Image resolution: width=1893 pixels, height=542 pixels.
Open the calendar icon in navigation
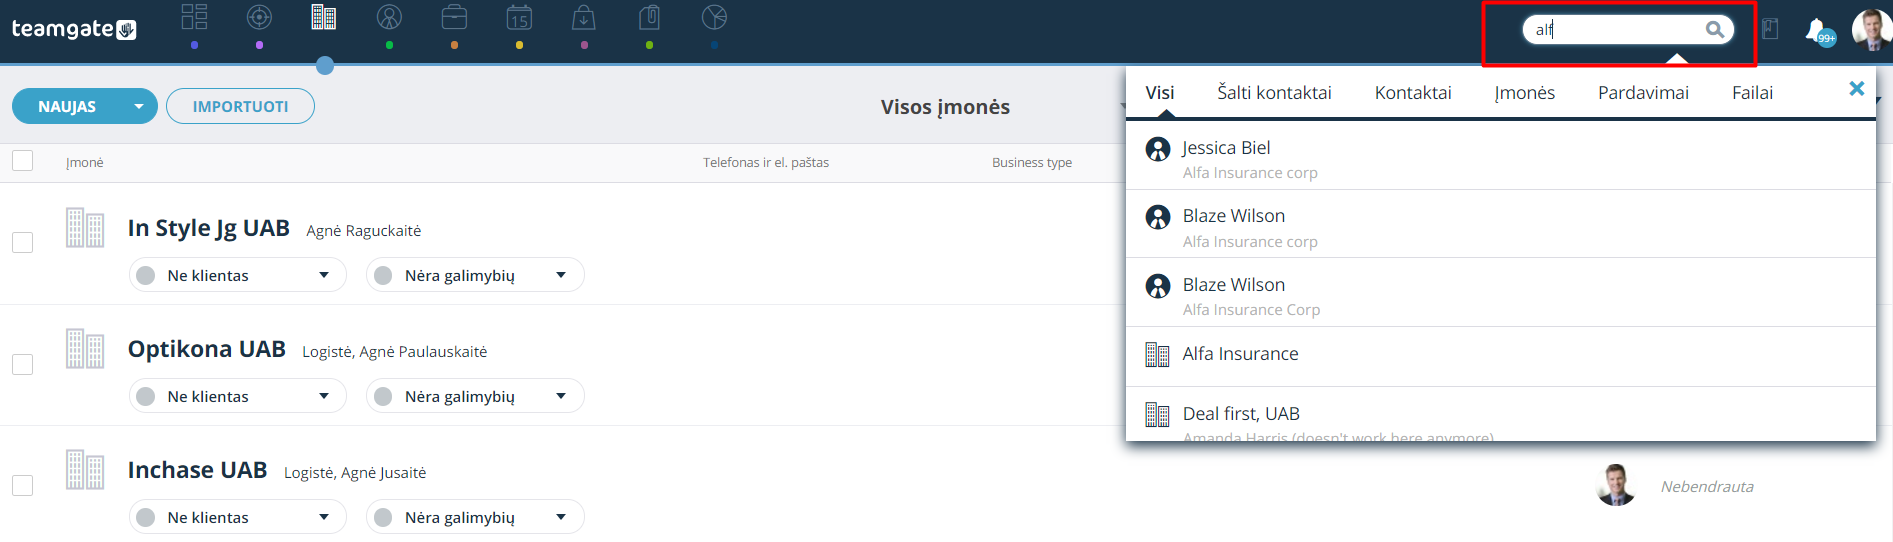coord(519,17)
